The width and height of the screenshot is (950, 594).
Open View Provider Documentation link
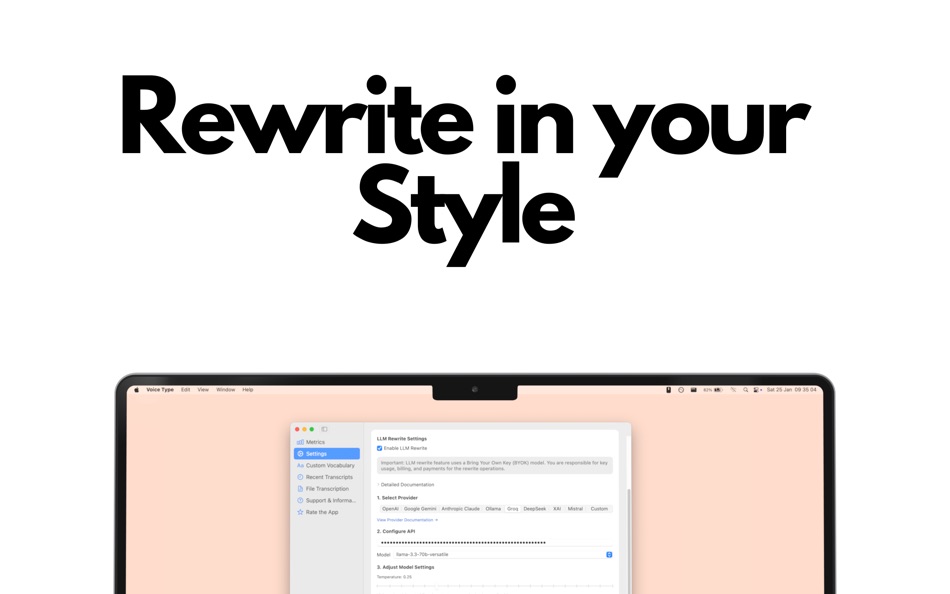pyautogui.click(x=407, y=520)
